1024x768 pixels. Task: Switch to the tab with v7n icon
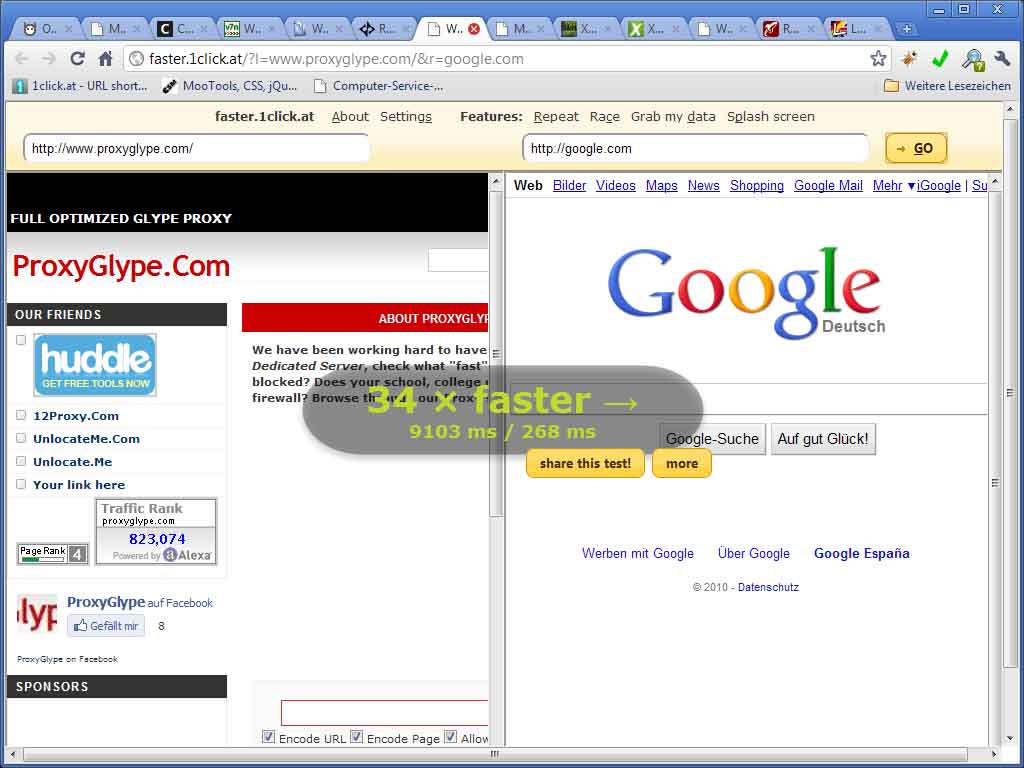[251, 29]
